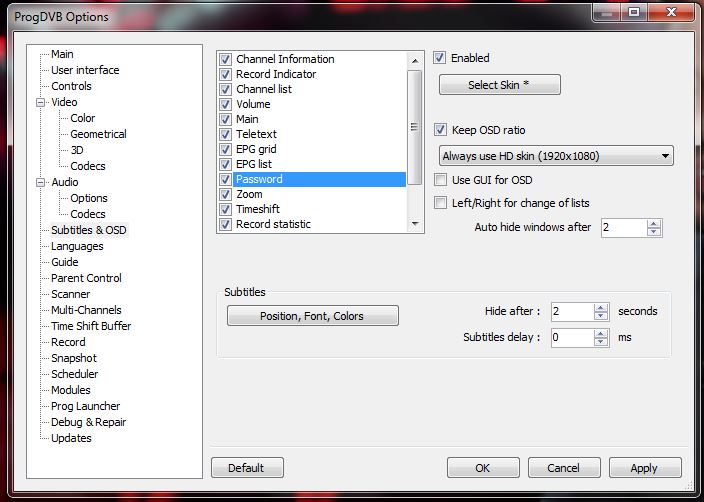Image resolution: width=704 pixels, height=502 pixels.
Task: Open Position, Font, Colors settings
Action: click(x=312, y=316)
